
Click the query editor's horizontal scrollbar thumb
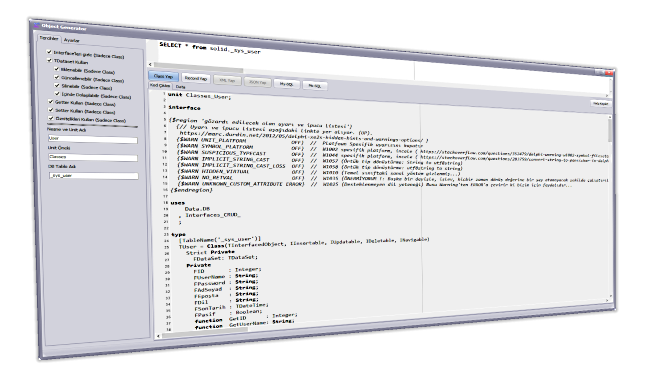tap(198, 66)
